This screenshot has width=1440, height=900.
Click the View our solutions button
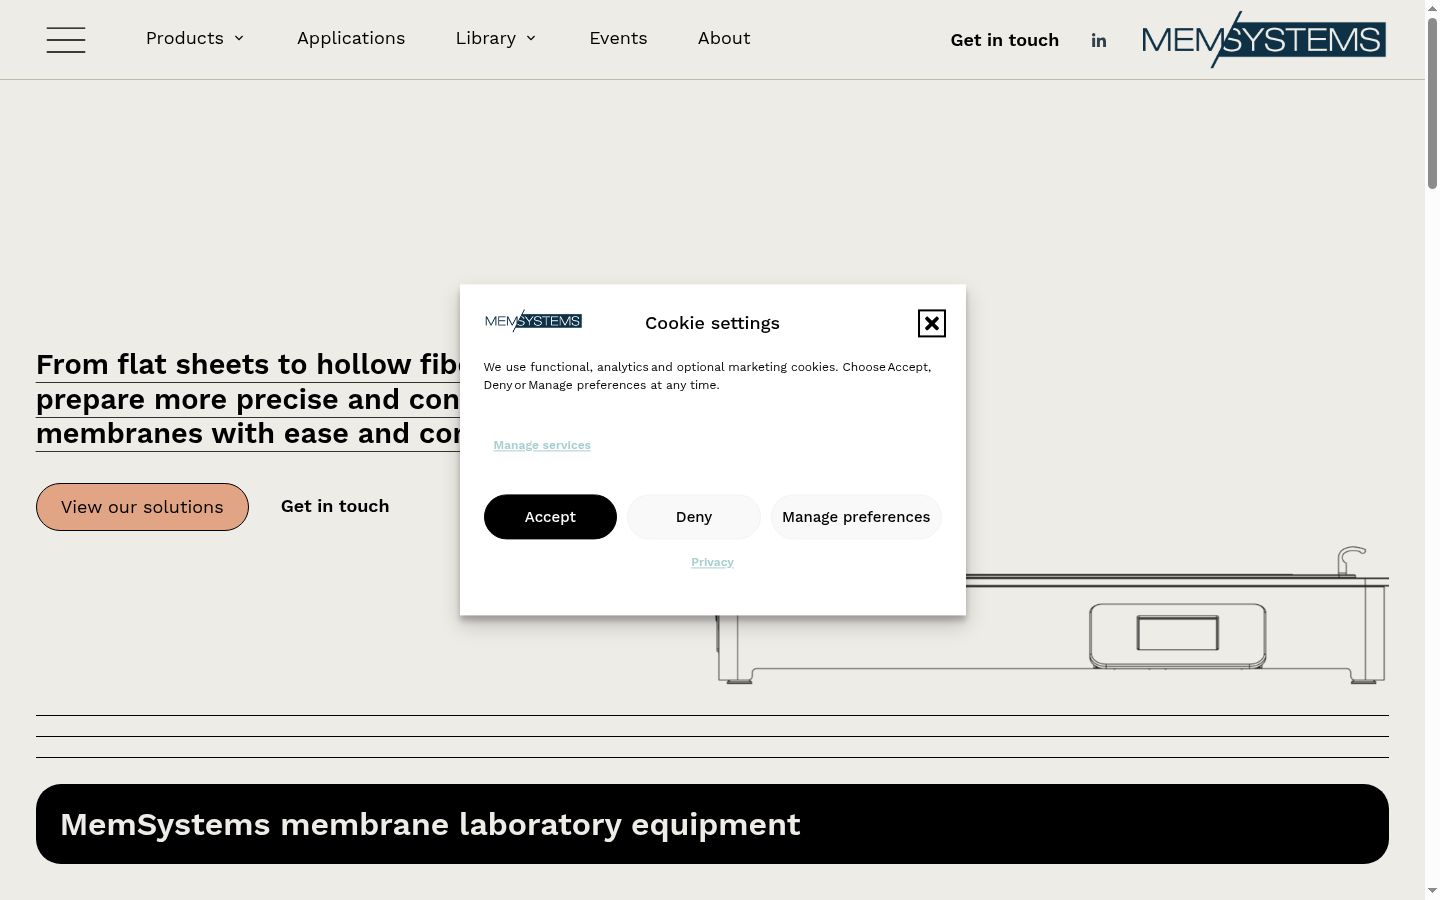click(142, 507)
